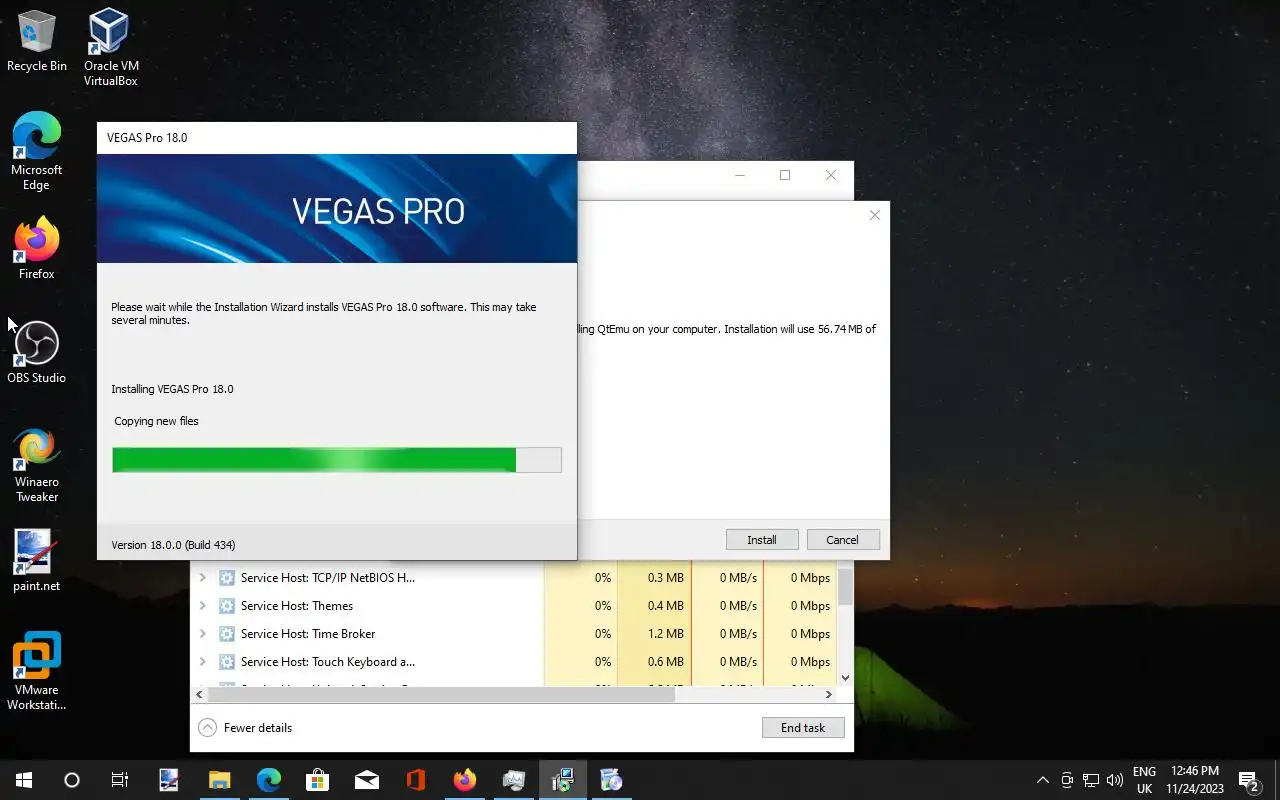
Task: Close the QtEmu setup dialog
Action: coord(875,215)
